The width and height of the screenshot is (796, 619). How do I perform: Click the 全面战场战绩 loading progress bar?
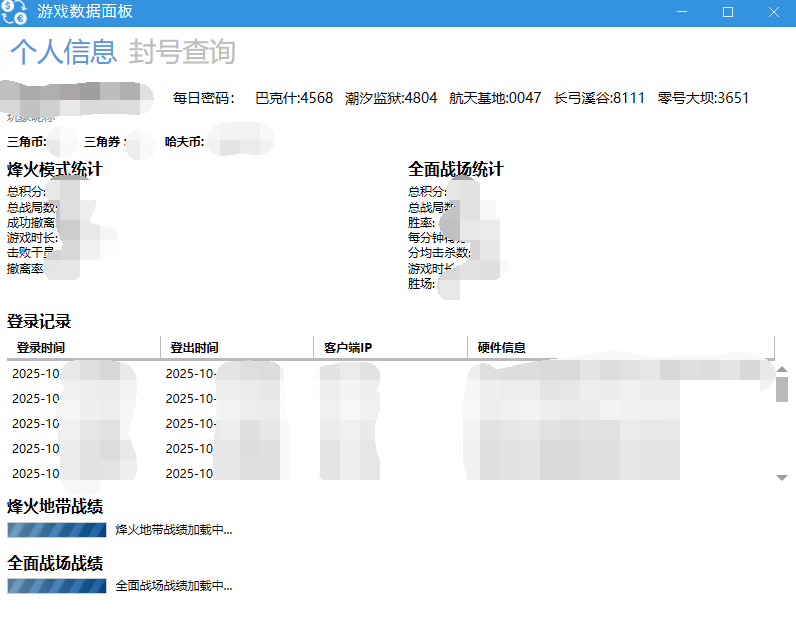coord(57,586)
